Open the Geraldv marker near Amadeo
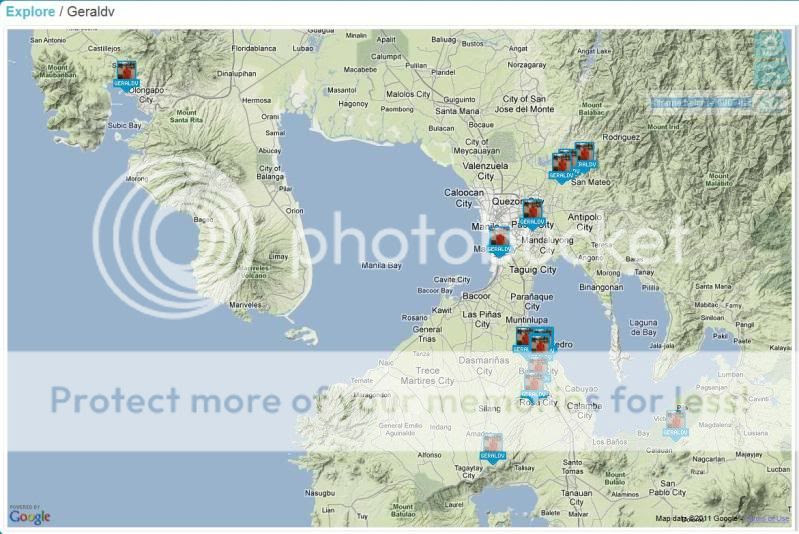Screen dimensions: 799x534 coord(492,448)
